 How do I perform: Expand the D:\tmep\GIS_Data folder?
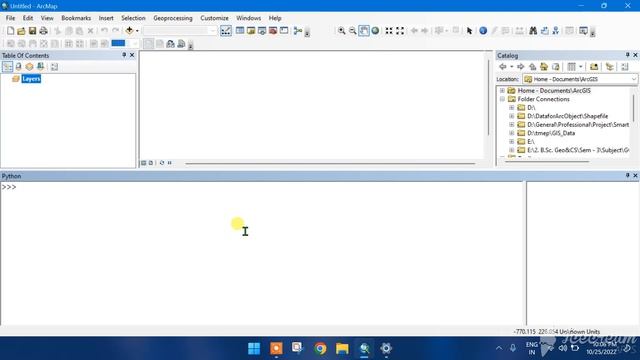point(512,133)
